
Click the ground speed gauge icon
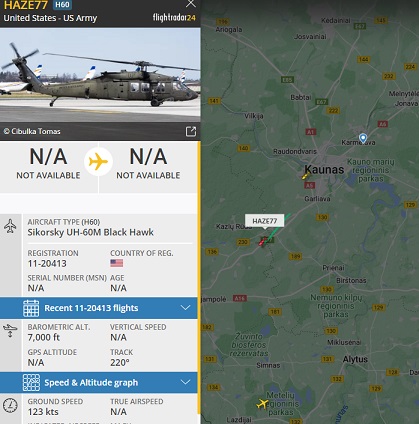[10, 406]
